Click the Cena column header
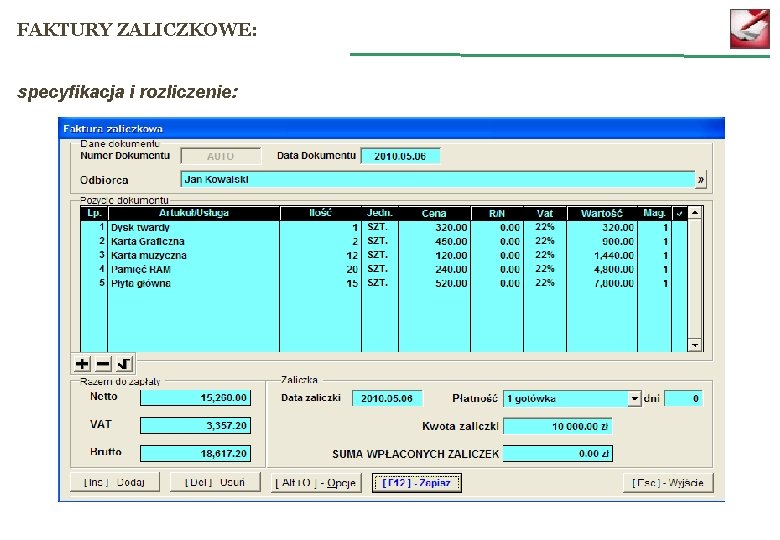The width and height of the screenshot is (780, 540). pyautogui.click(x=434, y=213)
